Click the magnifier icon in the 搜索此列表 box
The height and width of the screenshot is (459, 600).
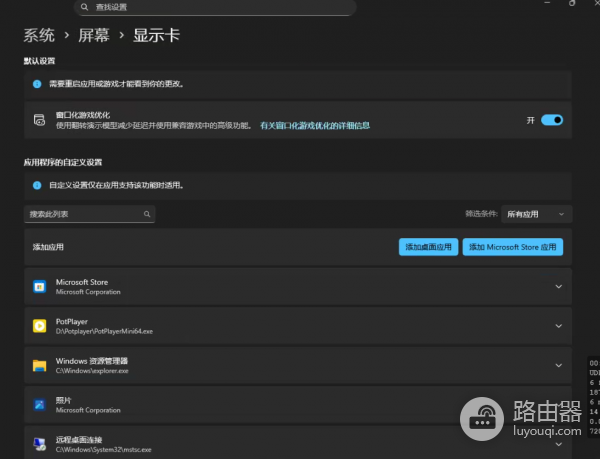147,214
